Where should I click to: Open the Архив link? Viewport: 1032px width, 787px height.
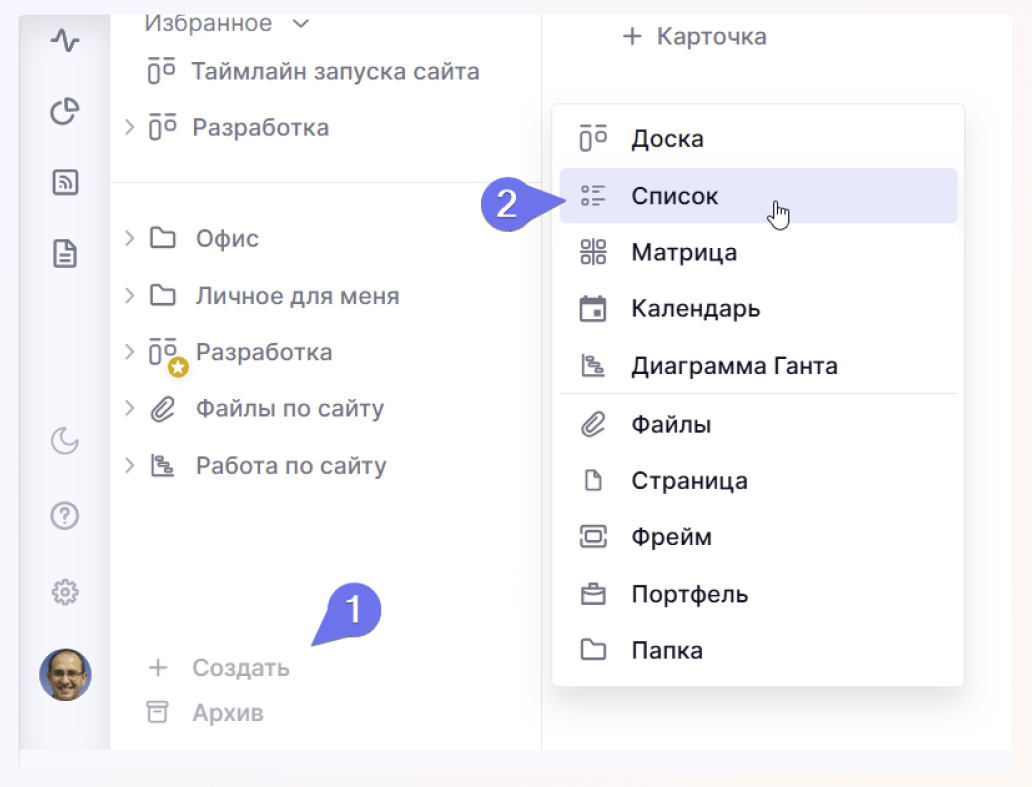(x=227, y=713)
